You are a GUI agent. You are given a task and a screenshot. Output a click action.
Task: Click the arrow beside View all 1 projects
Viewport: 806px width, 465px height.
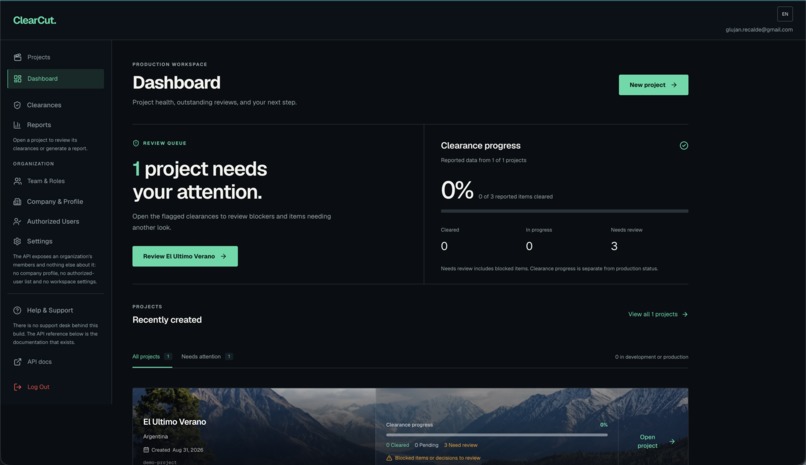click(x=685, y=314)
